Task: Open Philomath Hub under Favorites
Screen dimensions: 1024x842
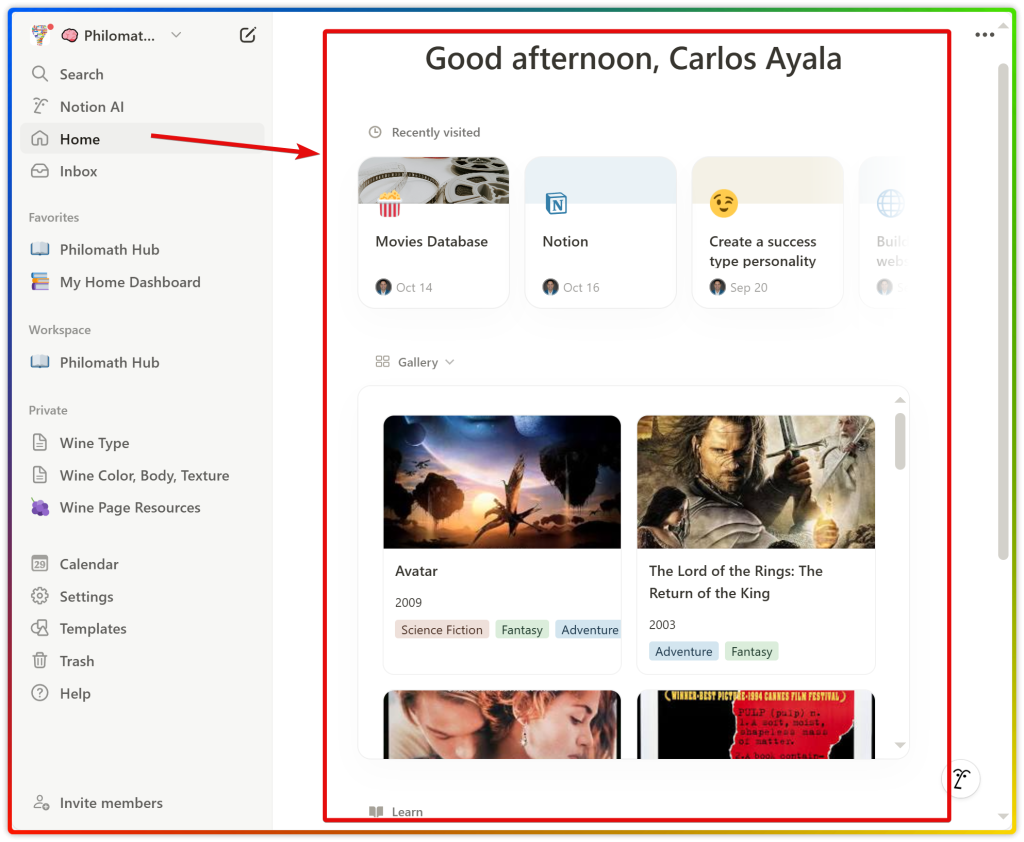Action: click(142, 250)
